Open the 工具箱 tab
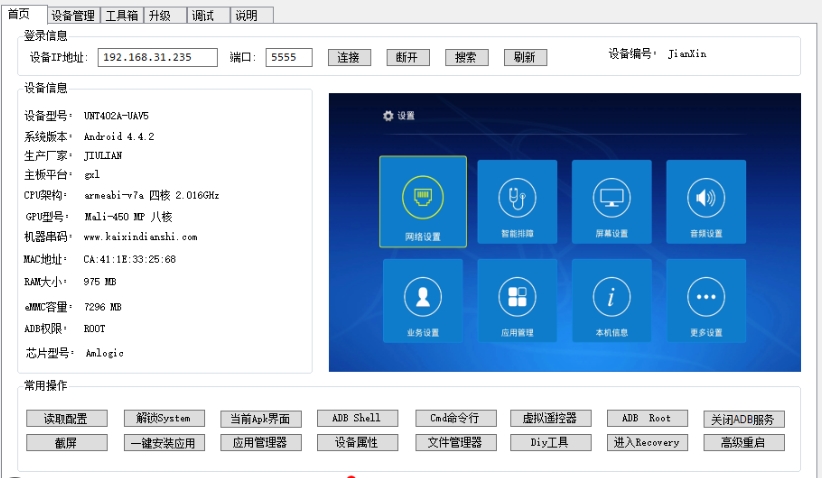822x478 pixels. (x=122, y=16)
